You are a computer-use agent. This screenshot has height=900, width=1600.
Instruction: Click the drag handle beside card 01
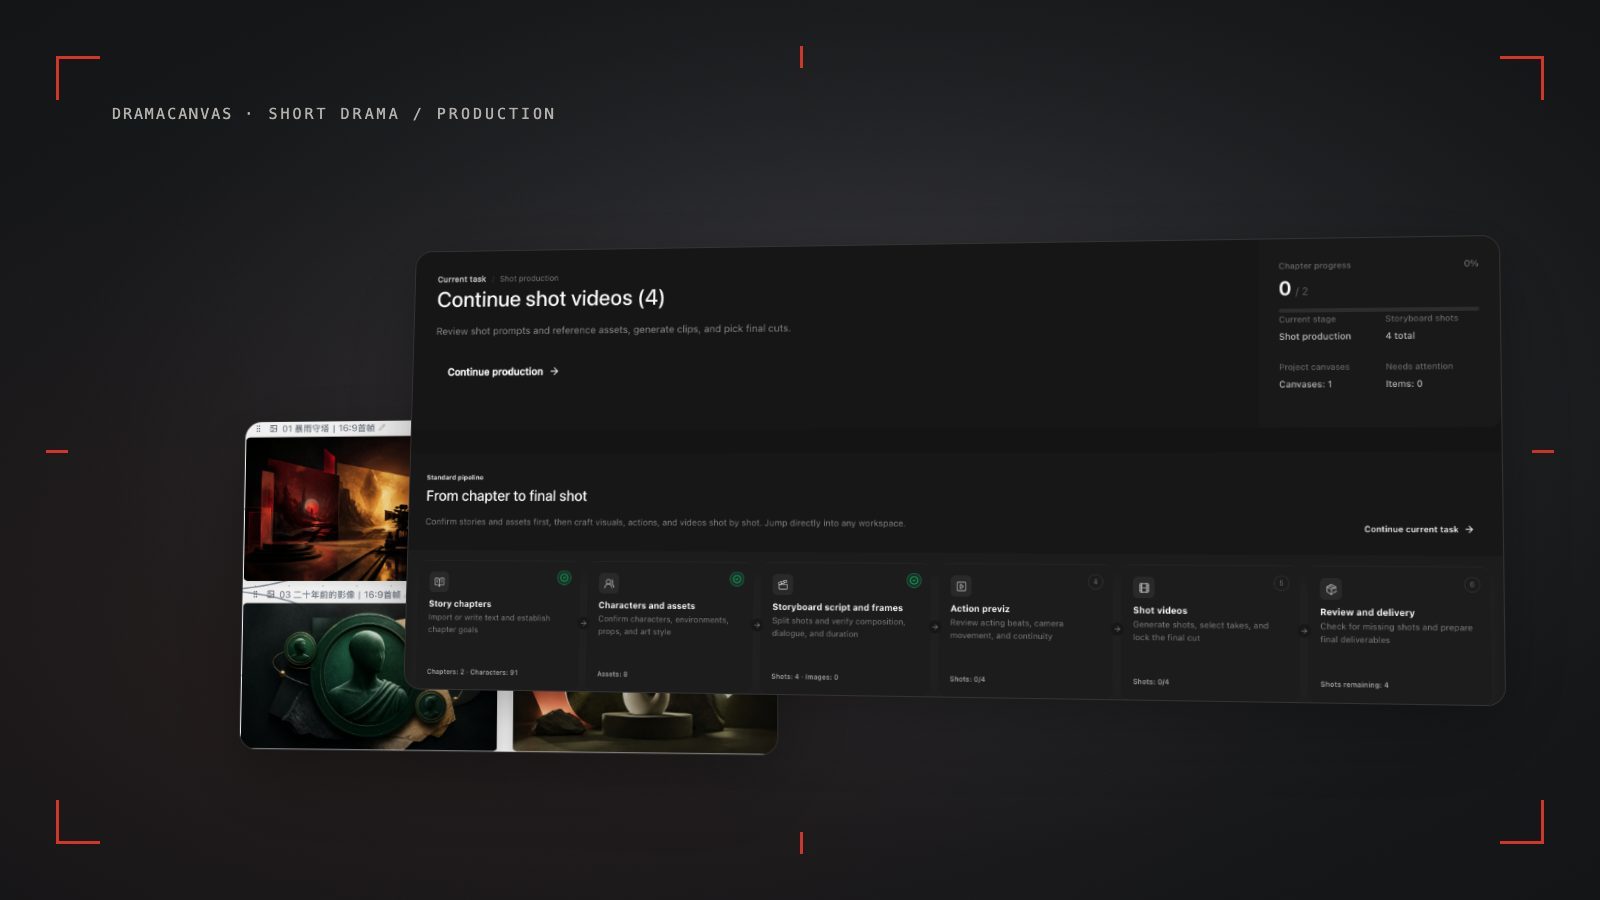pyautogui.click(x=258, y=429)
